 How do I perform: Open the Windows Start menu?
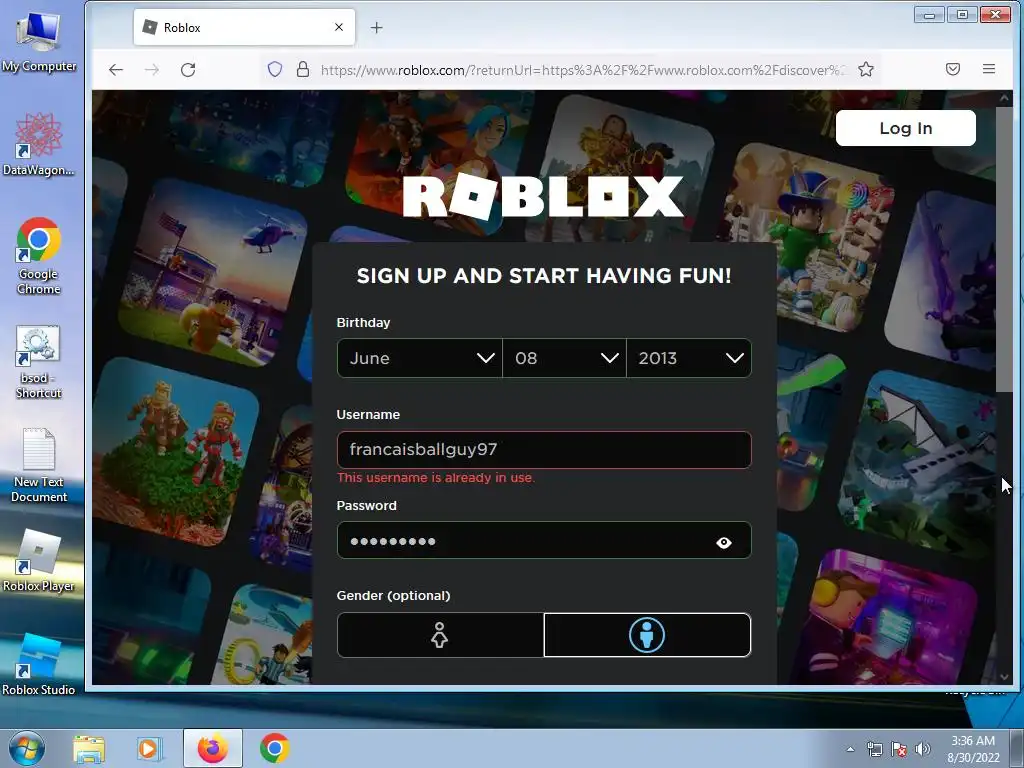(x=27, y=748)
